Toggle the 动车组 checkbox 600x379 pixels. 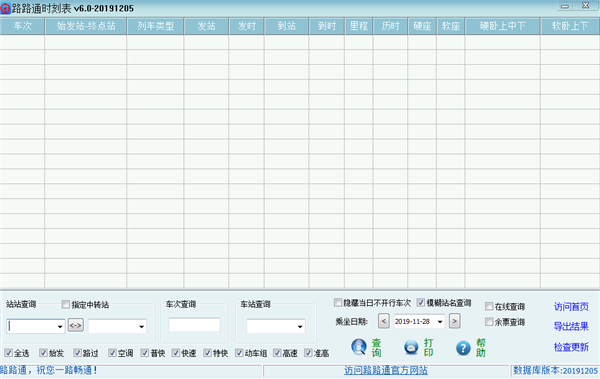(x=239, y=353)
